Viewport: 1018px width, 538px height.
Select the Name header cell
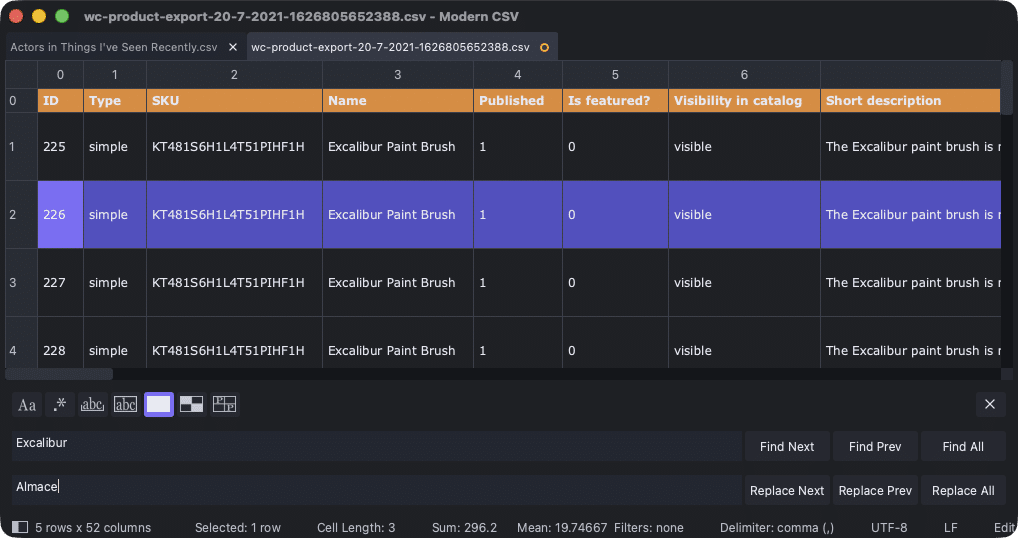398,101
